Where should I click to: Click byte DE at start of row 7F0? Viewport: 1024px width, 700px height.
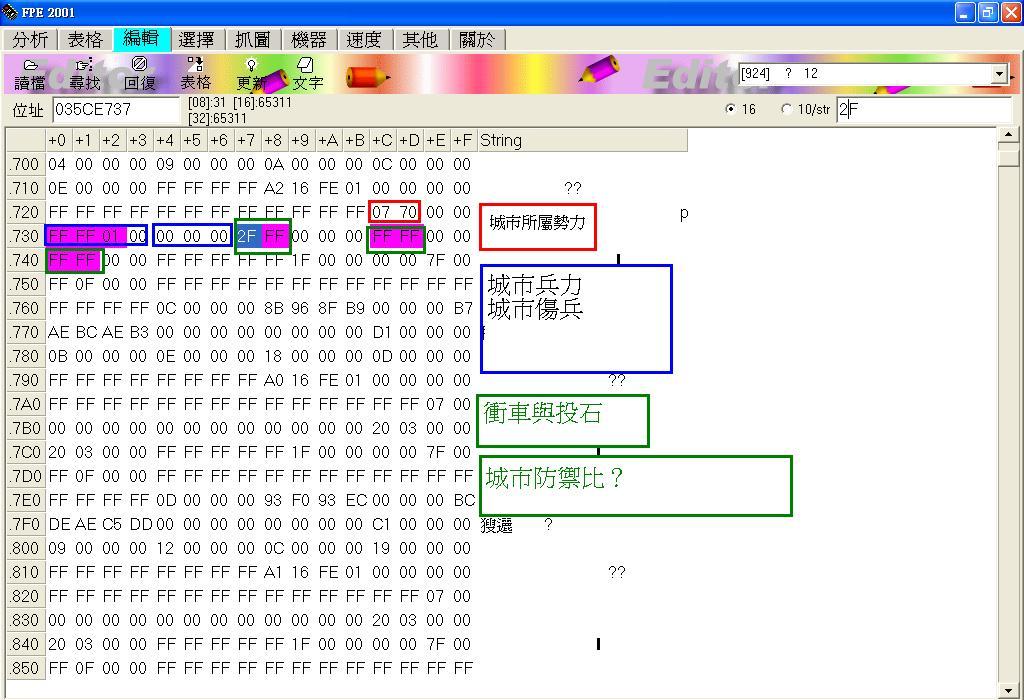pos(57,524)
